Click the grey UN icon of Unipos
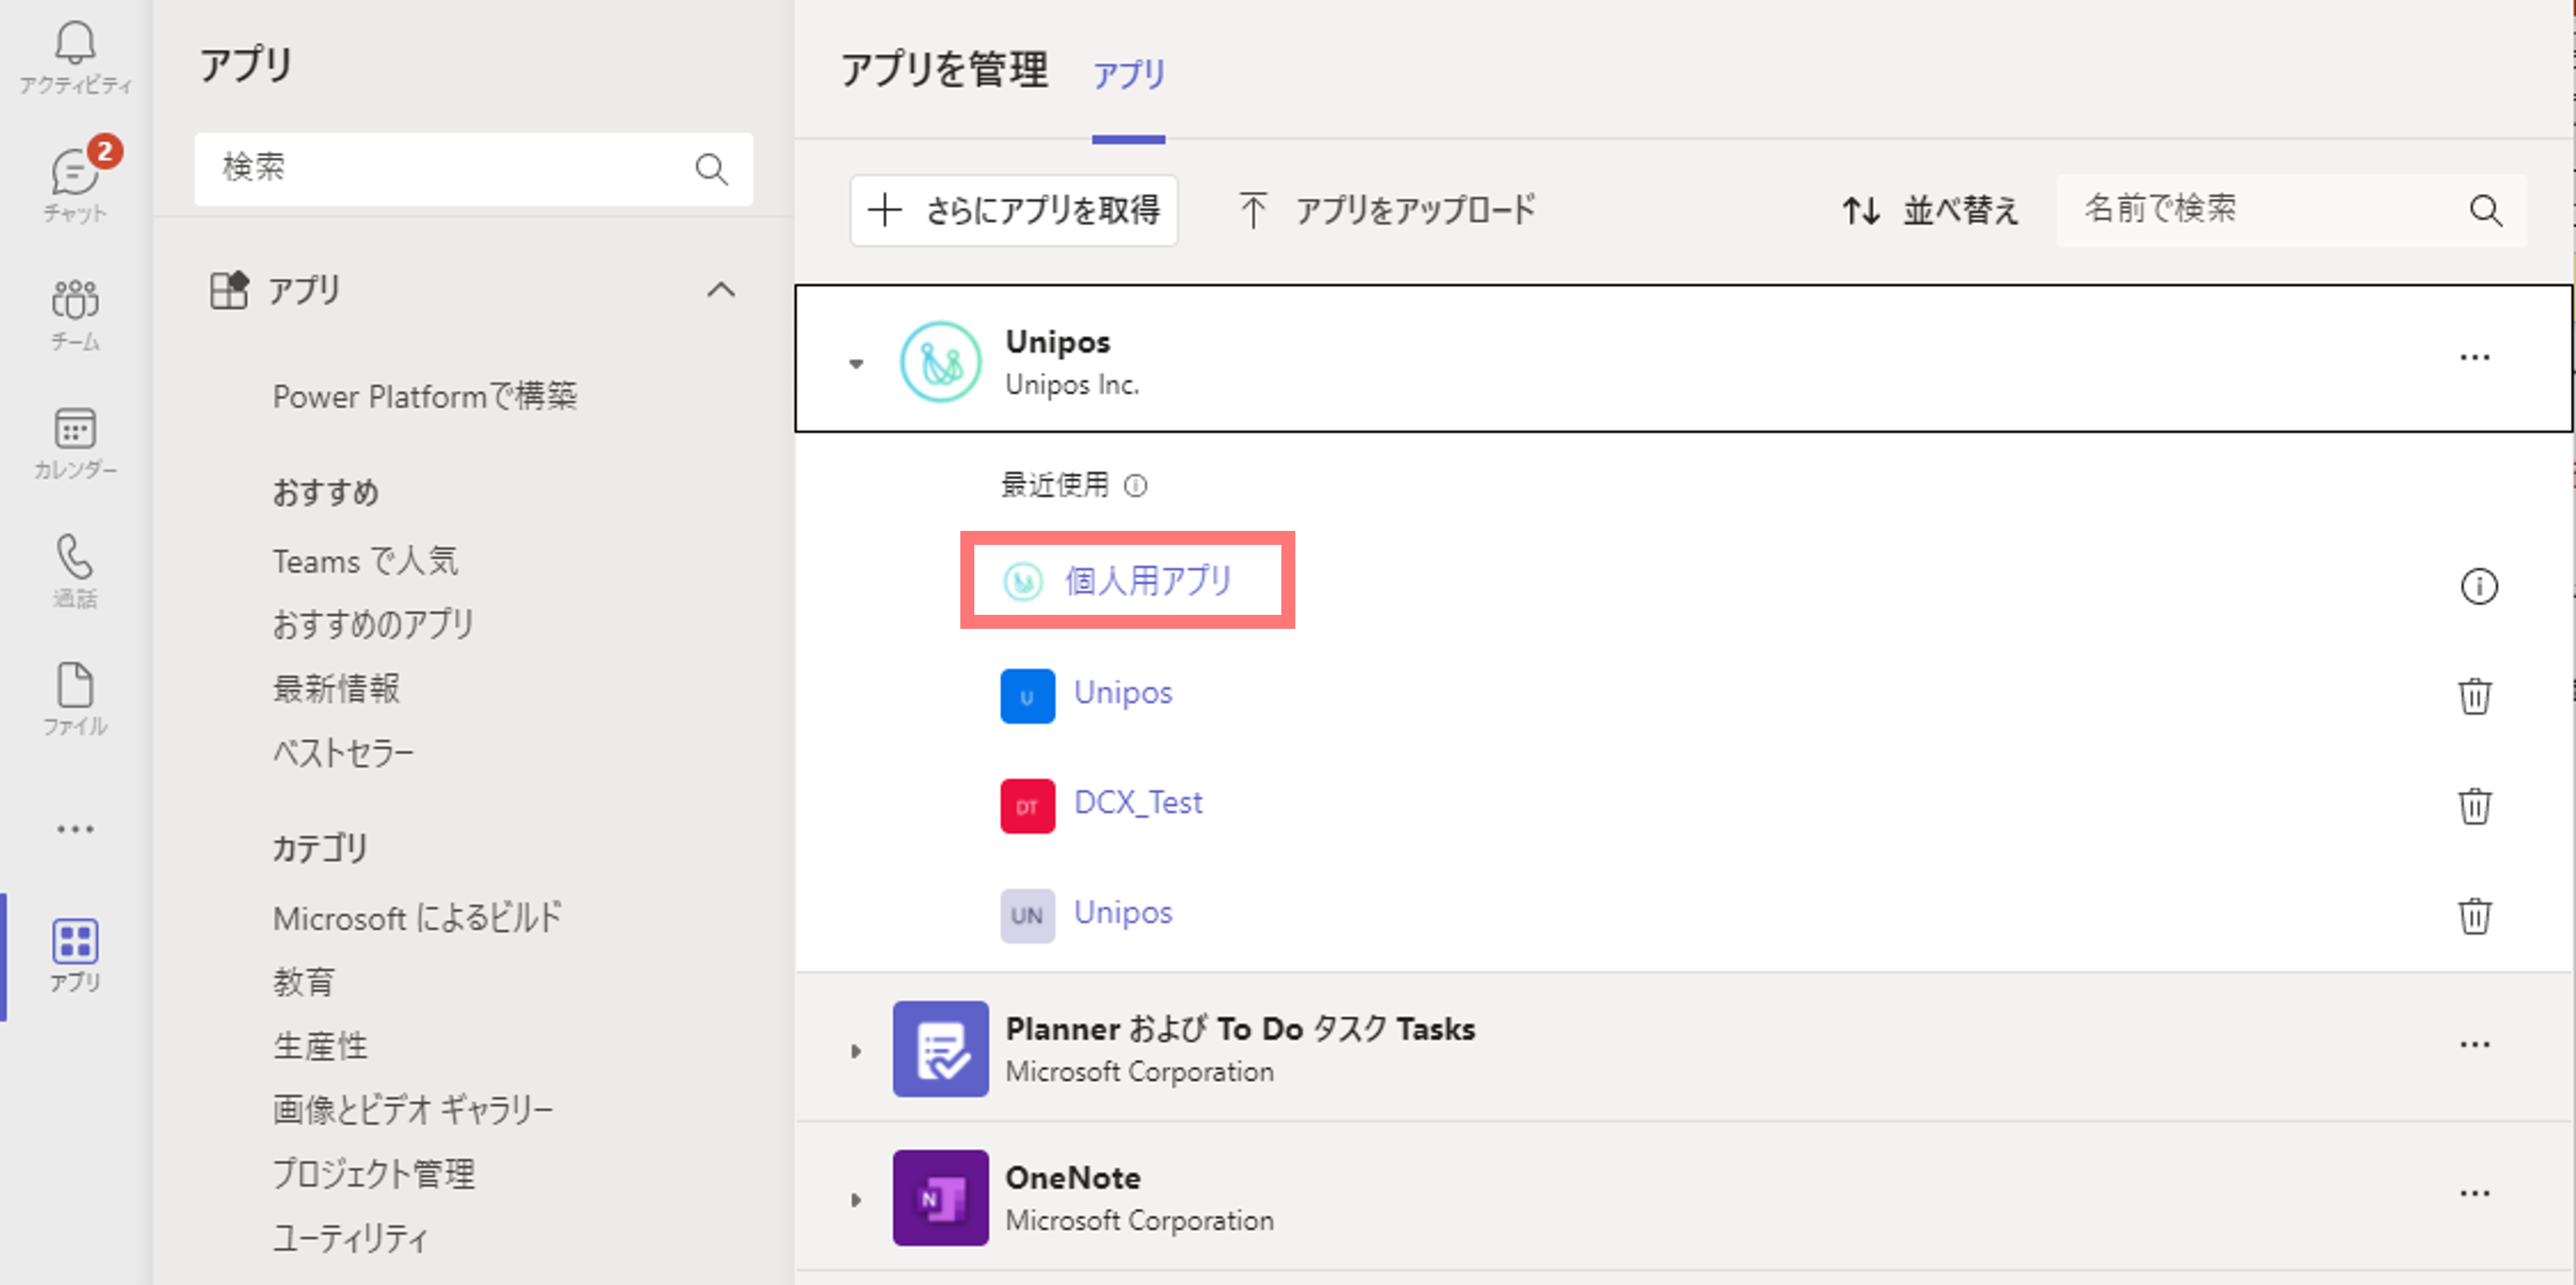Image resolution: width=2576 pixels, height=1285 pixels. pyautogui.click(x=1027, y=916)
